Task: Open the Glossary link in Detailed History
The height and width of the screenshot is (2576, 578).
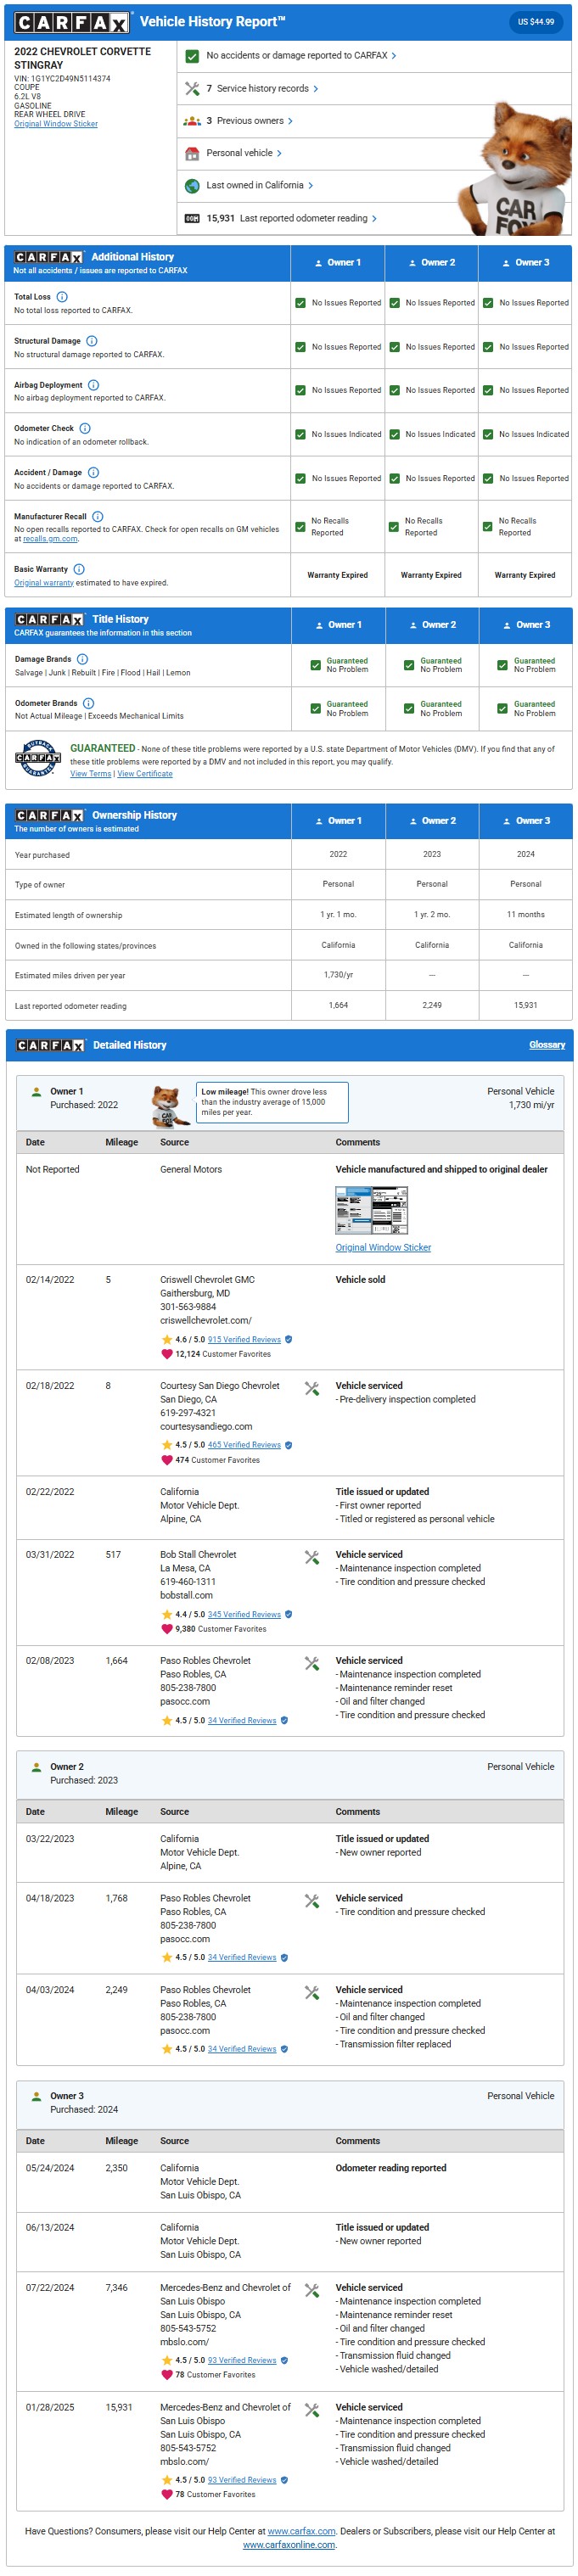Action: pyautogui.click(x=547, y=1045)
